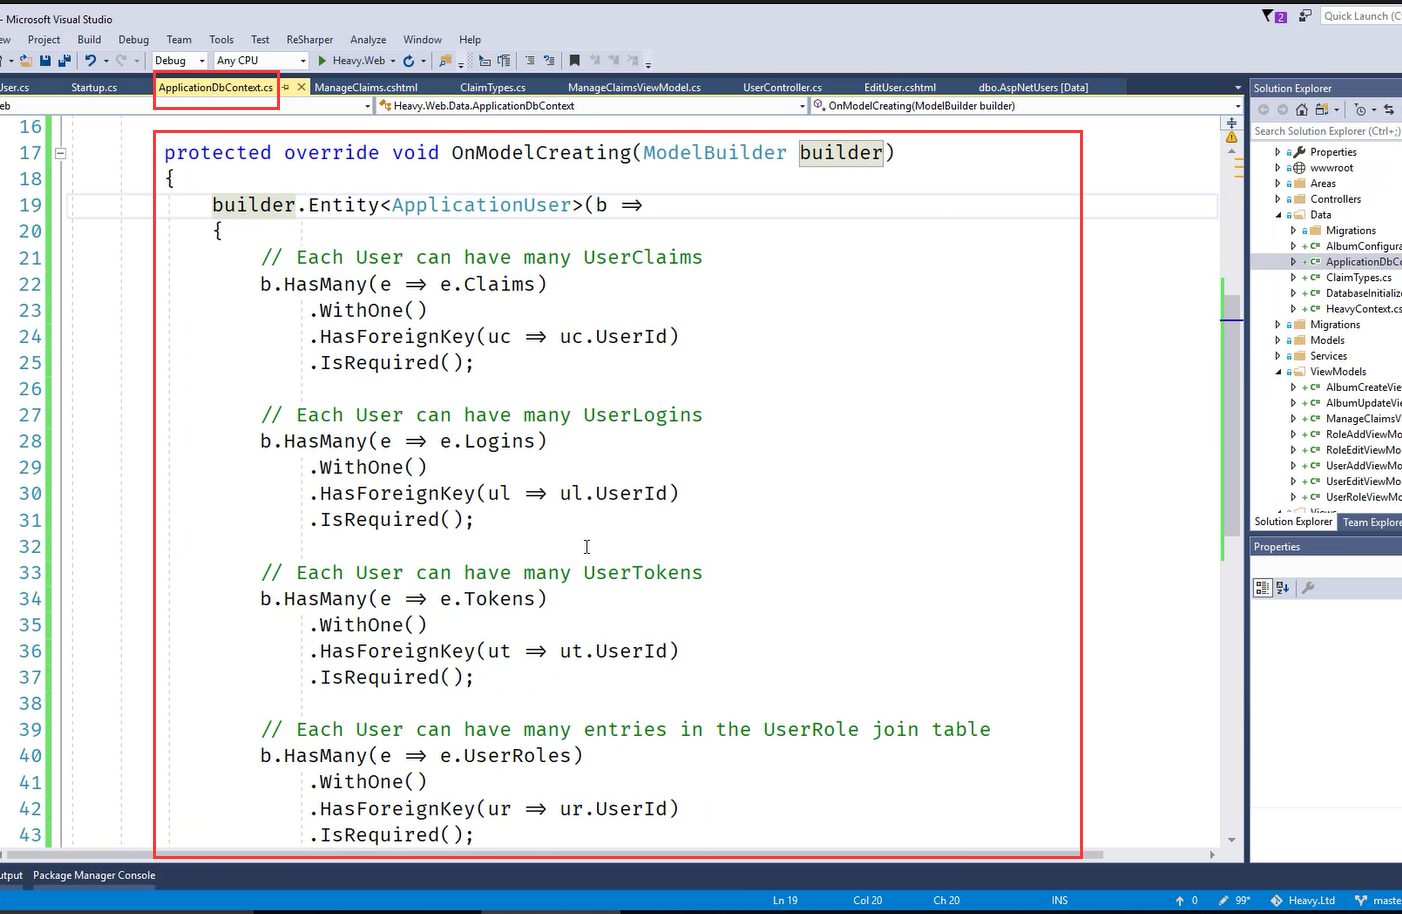This screenshot has height=914, width=1402.
Task: Collapse the Data folder
Action: [1277, 215]
